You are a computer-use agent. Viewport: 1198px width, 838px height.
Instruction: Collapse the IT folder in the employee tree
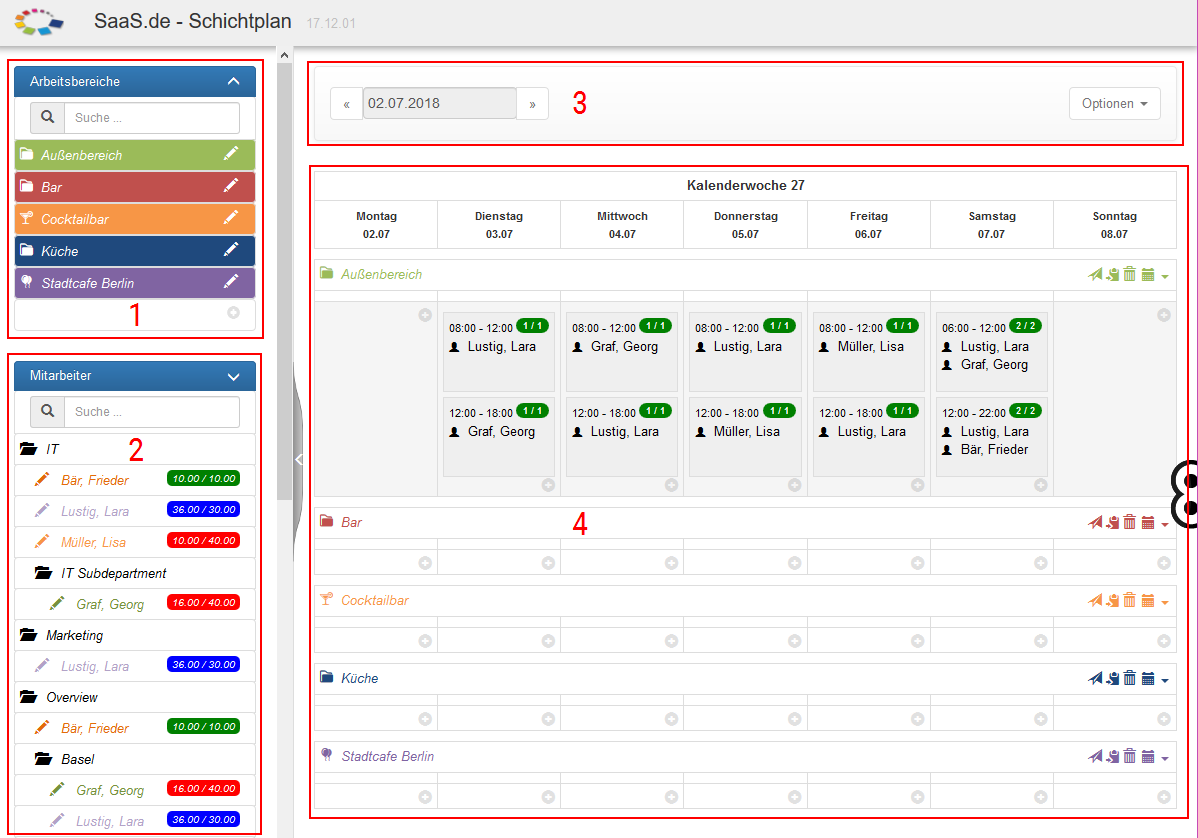pyautogui.click(x=28, y=449)
